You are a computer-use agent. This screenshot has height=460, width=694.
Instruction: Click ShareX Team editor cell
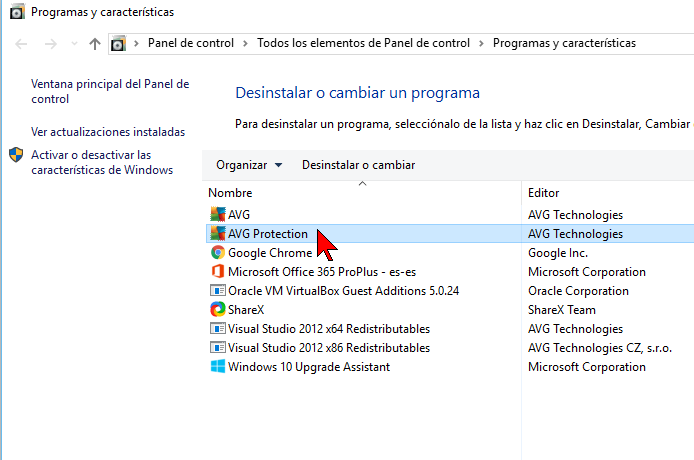562,310
